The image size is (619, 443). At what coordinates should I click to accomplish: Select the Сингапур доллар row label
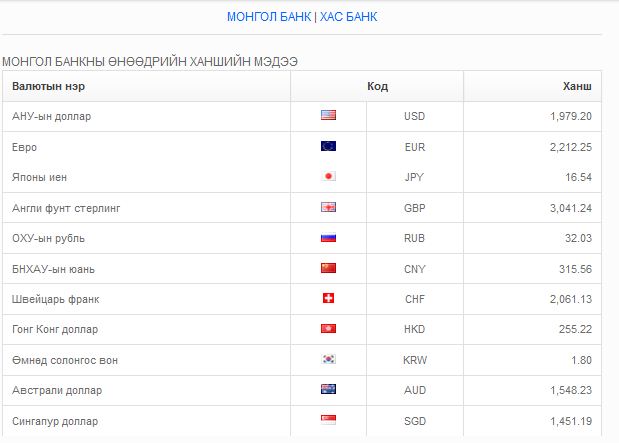55,421
